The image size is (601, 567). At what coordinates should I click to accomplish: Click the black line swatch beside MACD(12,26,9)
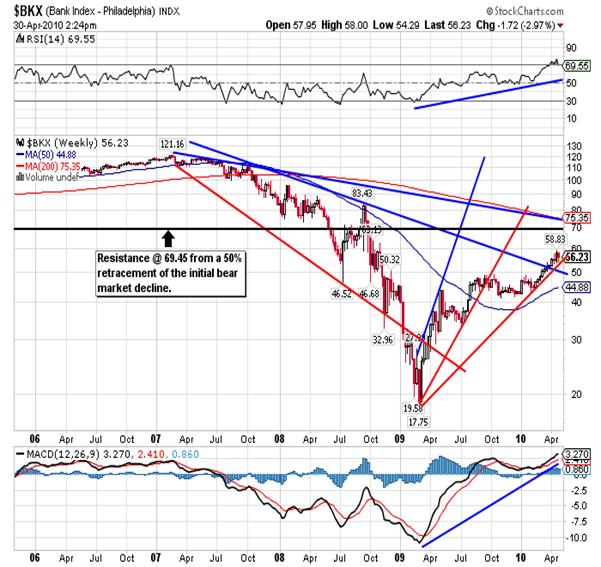coord(20,455)
